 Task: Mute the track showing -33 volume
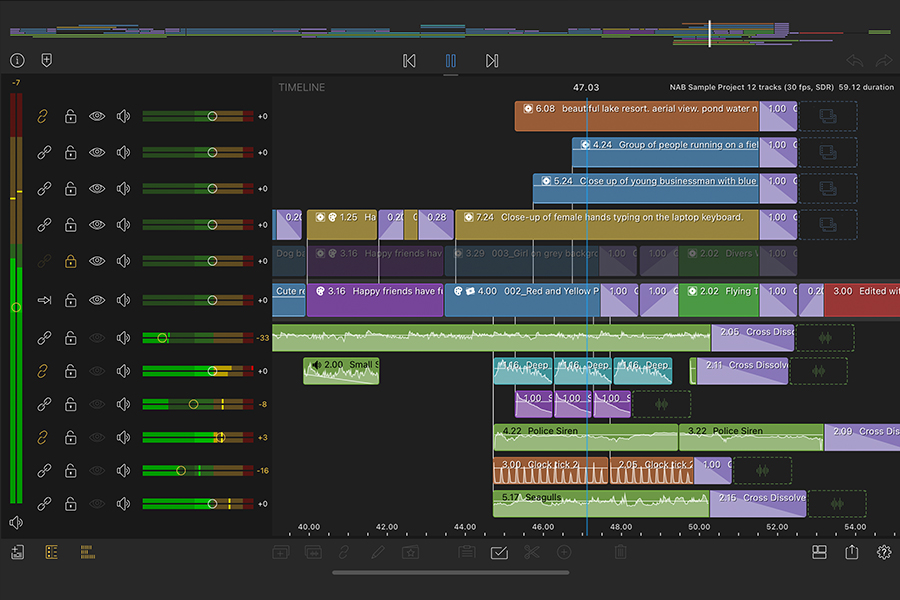[123, 338]
